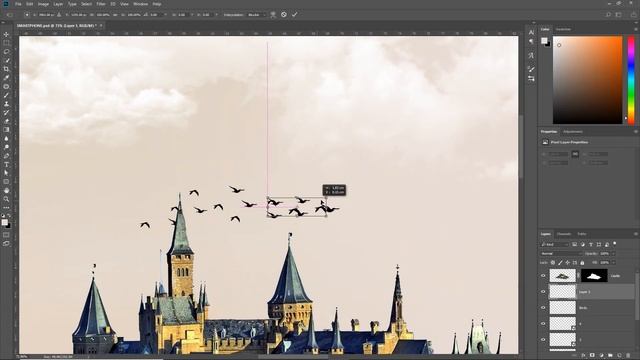Open the Layer menu
Image resolution: width=640 pixels, height=360 pixels.
click(x=58, y=4)
